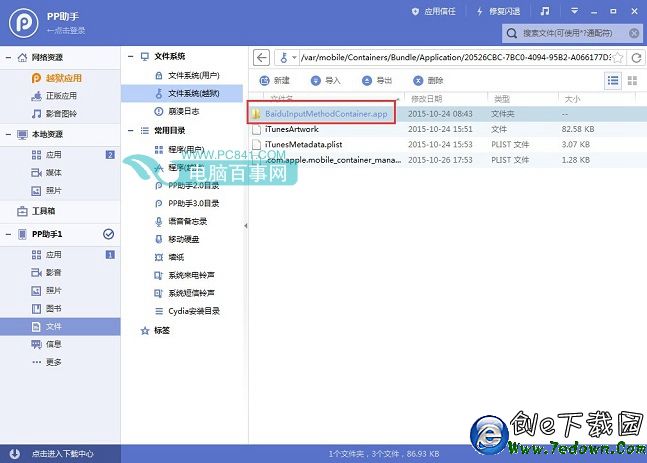647x463 pixels.
Task: Open the music note ringtone icon
Action: pos(545,11)
